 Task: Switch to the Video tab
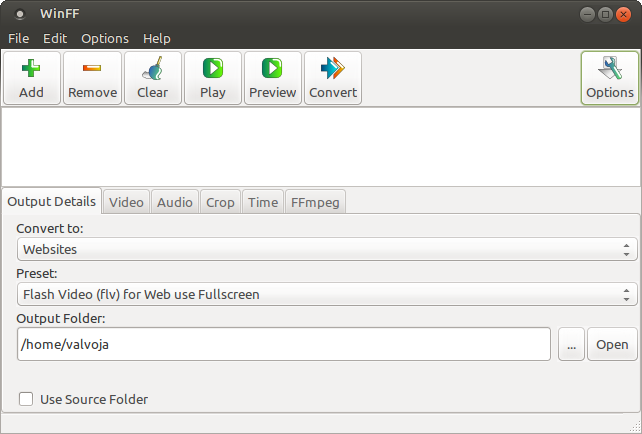pyautogui.click(x=126, y=202)
